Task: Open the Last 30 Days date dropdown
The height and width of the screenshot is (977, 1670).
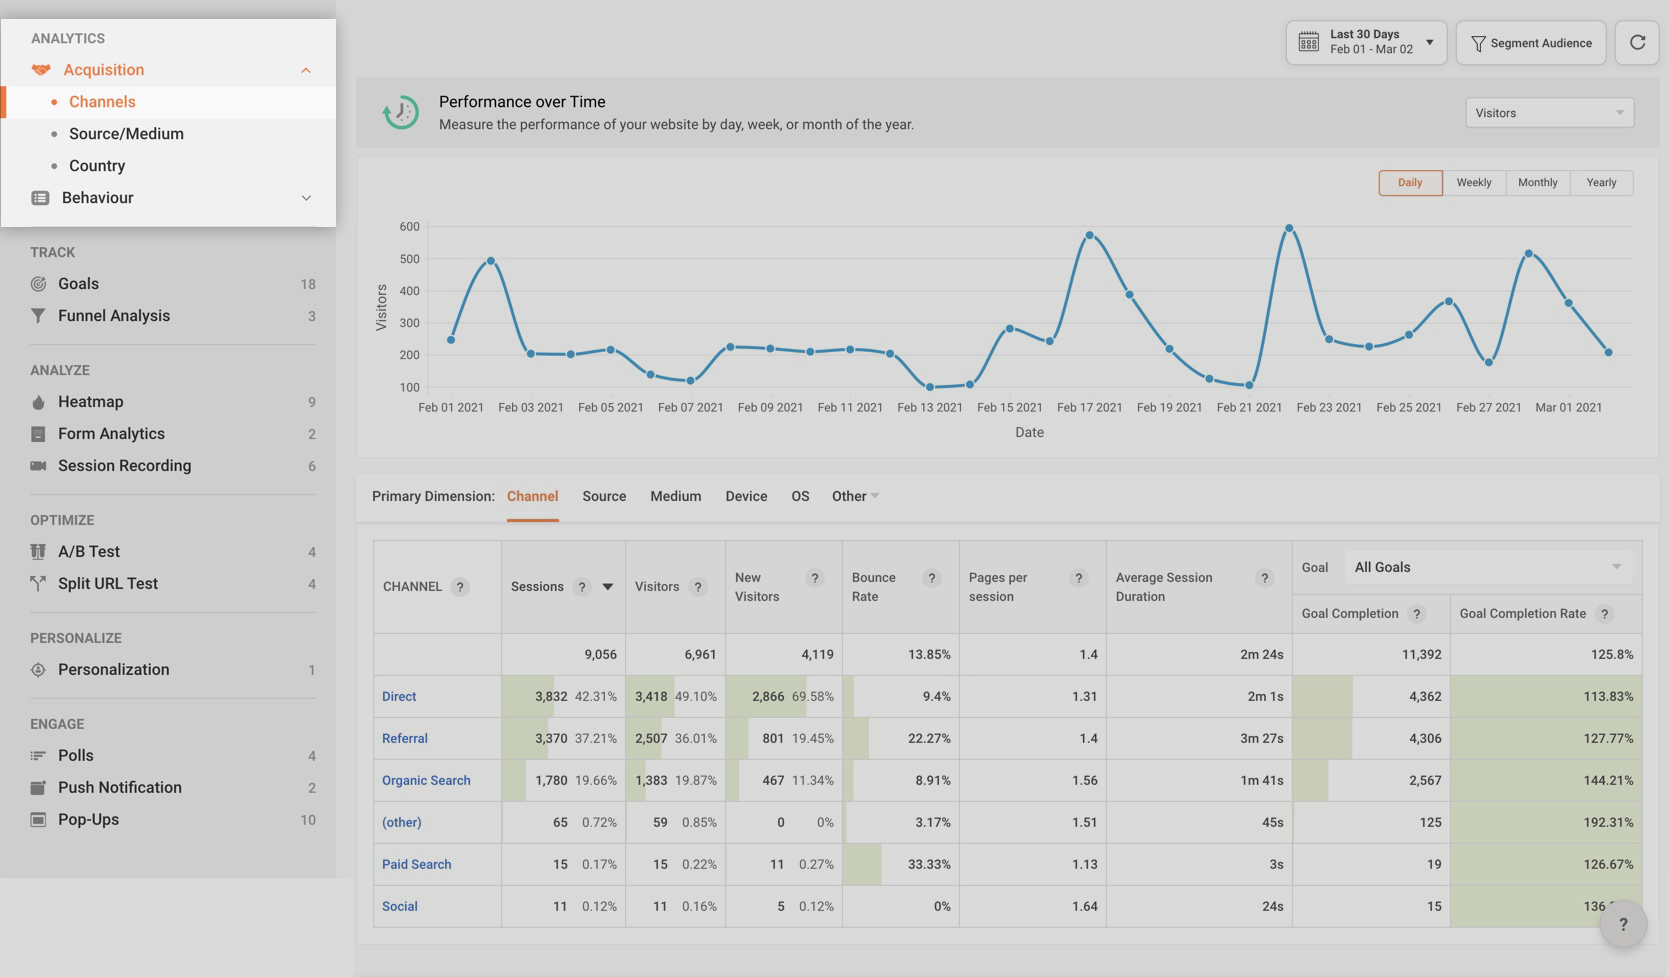Action: click(x=1366, y=43)
